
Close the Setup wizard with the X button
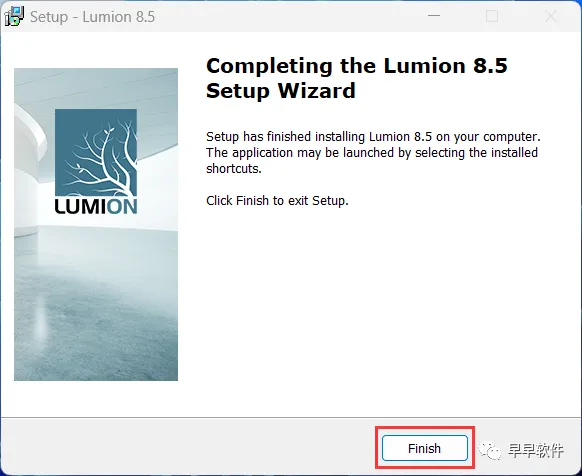[x=551, y=16]
